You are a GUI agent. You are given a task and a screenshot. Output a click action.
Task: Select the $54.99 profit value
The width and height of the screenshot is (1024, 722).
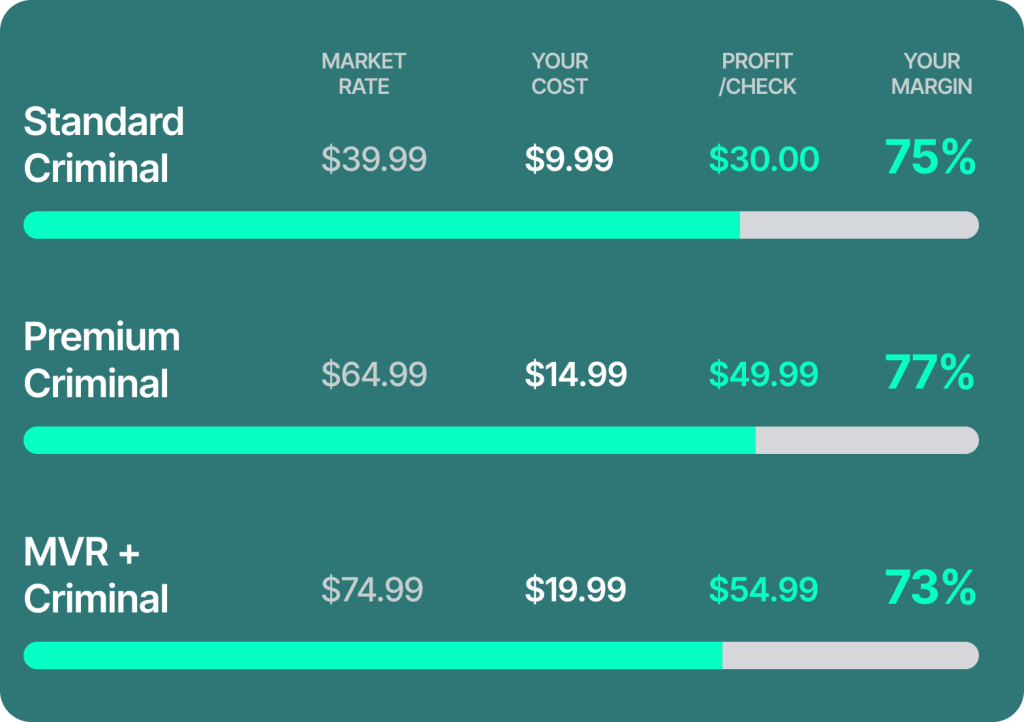point(764,589)
